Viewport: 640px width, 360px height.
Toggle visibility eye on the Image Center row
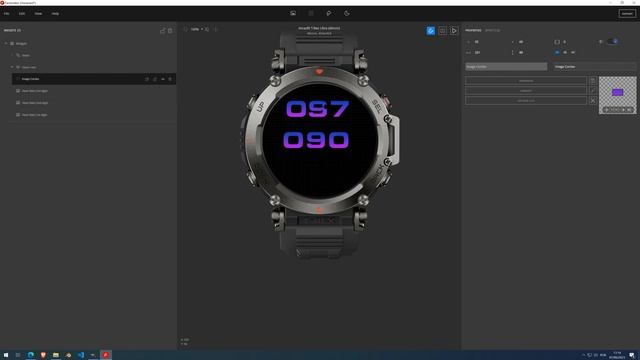click(162, 79)
